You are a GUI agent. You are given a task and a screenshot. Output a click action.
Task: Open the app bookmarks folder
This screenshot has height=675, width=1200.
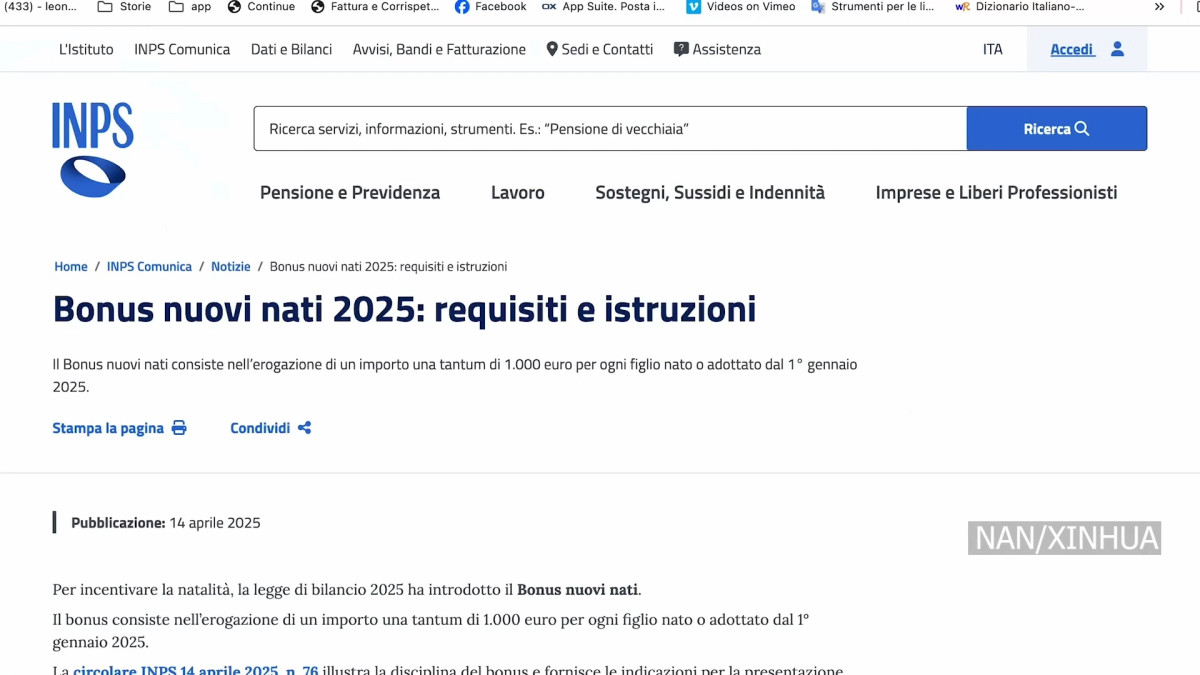pos(190,6)
